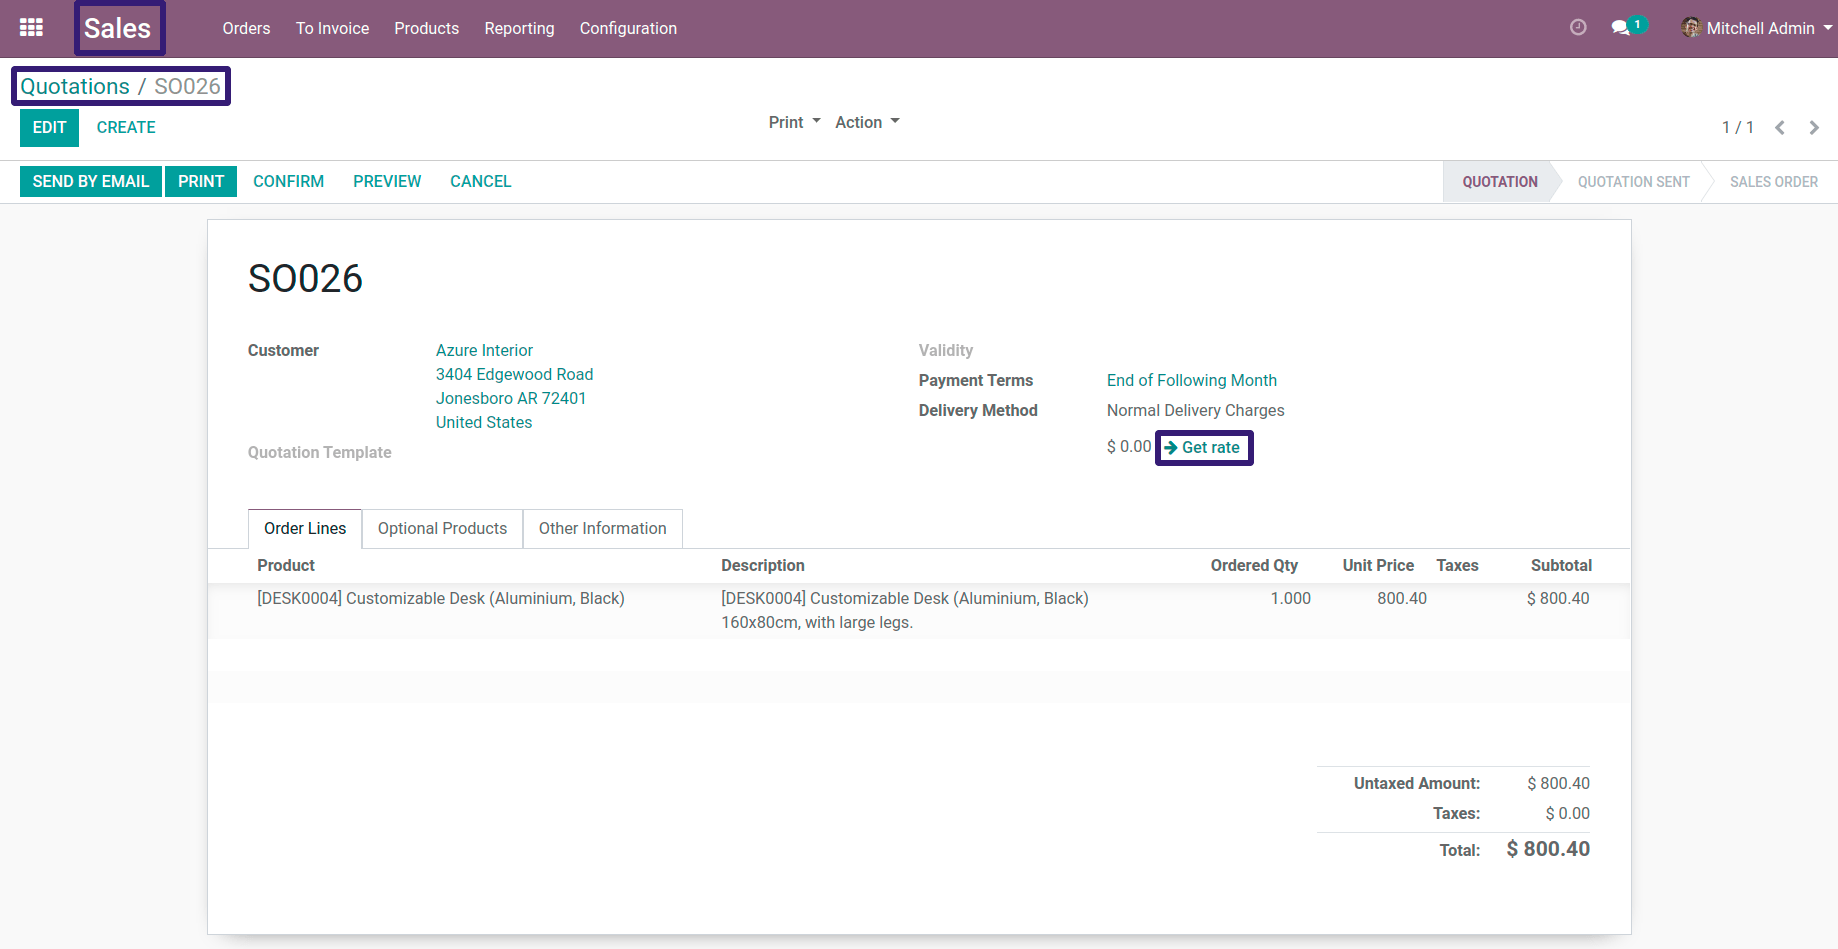Expand the Action dropdown
This screenshot has width=1838, height=949.
click(868, 122)
